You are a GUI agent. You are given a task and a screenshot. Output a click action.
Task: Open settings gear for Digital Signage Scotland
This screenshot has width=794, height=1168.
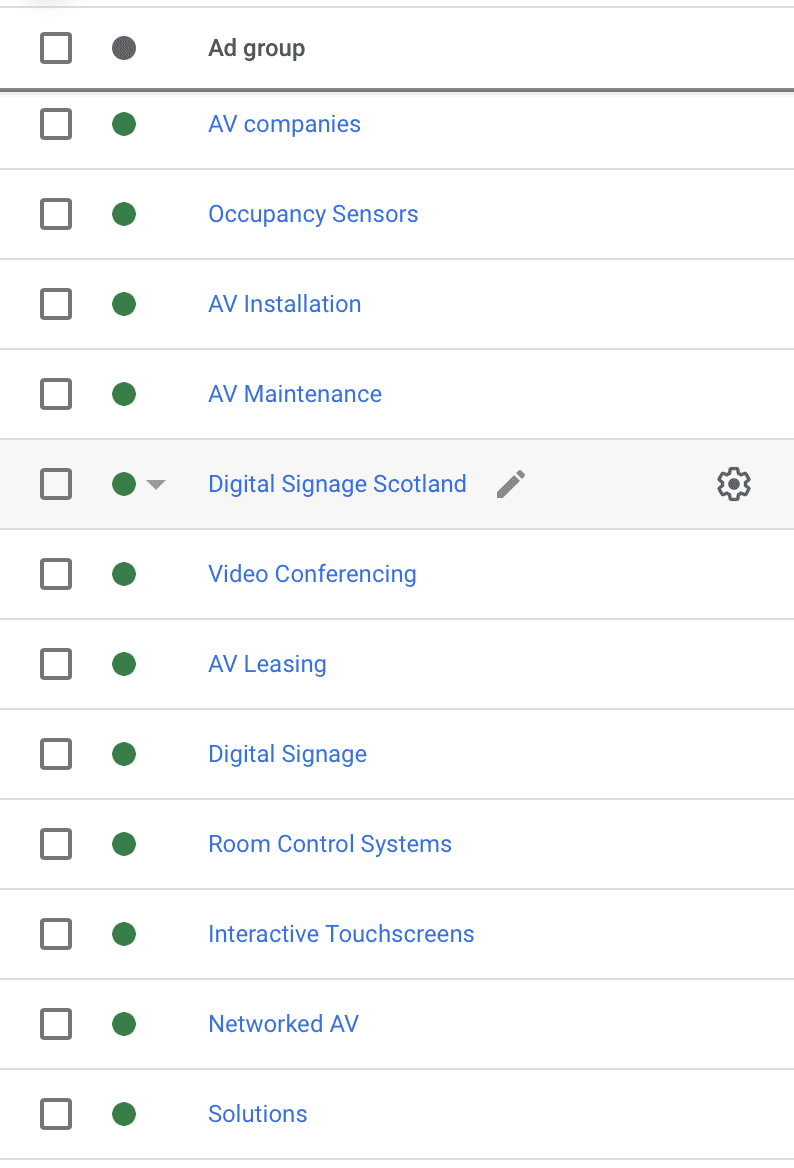pos(734,484)
